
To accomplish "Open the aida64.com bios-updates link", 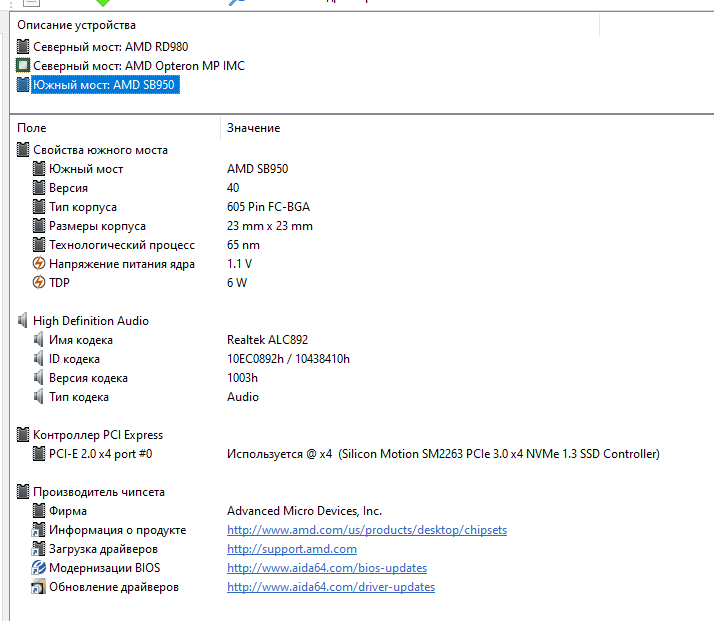I will (327, 568).
